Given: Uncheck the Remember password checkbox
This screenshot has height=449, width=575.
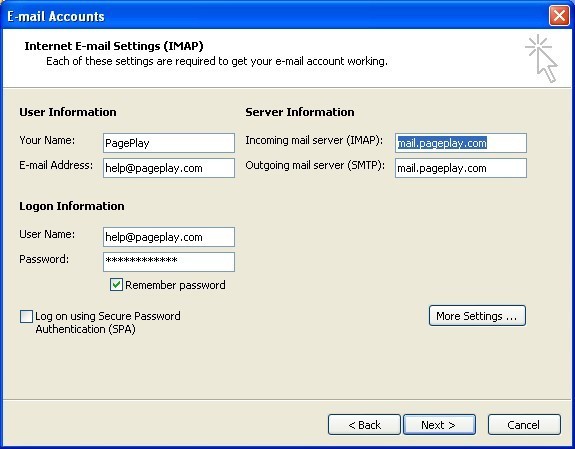Looking at the screenshot, I should pos(116,285).
